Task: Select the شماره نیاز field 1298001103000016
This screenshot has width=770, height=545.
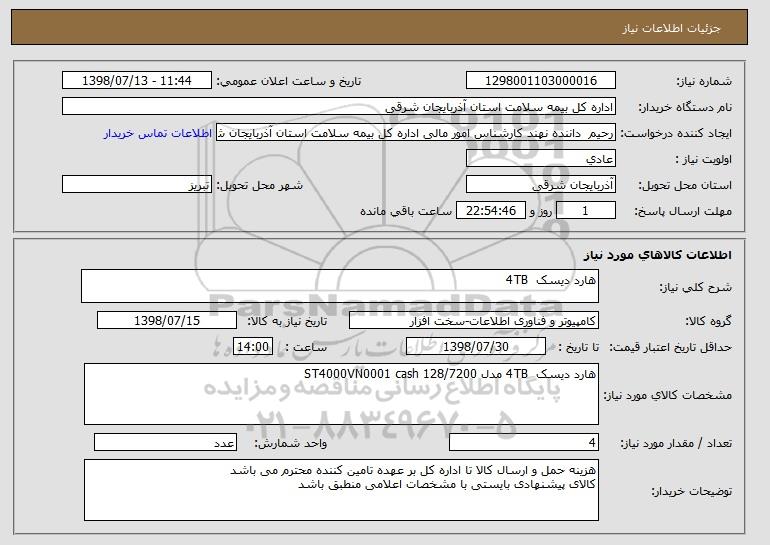Action: pos(541,81)
